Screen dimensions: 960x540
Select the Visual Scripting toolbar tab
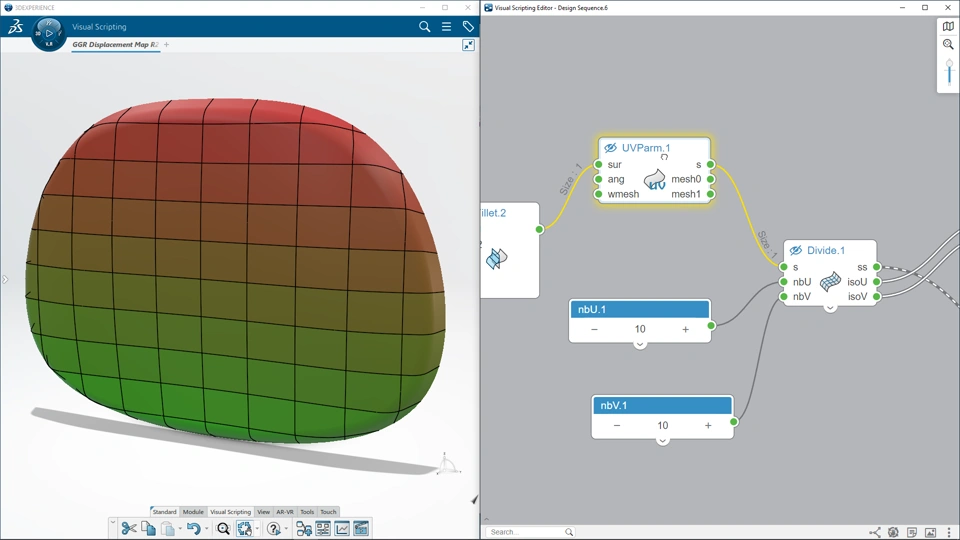point(230,512)
